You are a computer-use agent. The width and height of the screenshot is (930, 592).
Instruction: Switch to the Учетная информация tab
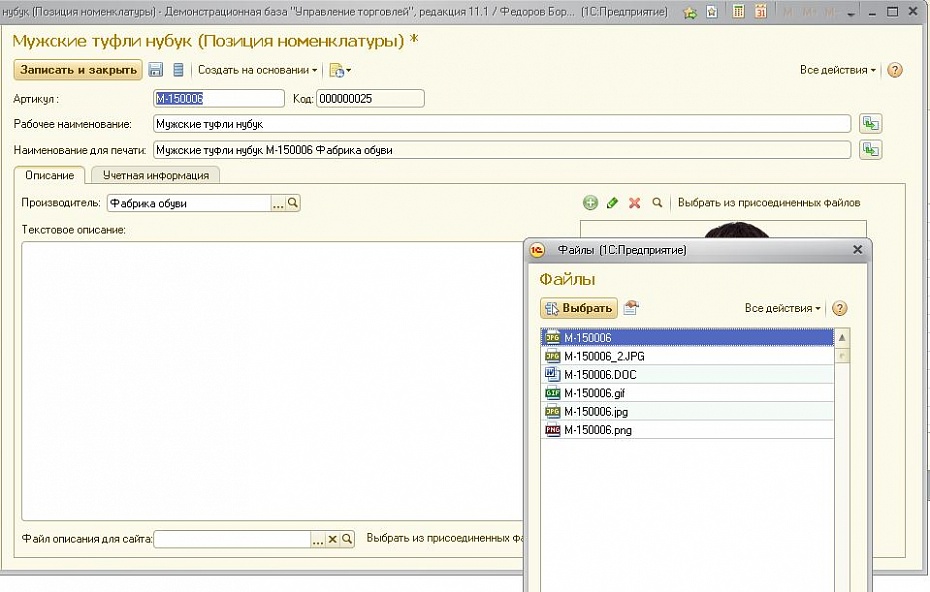tap(155, 175)
